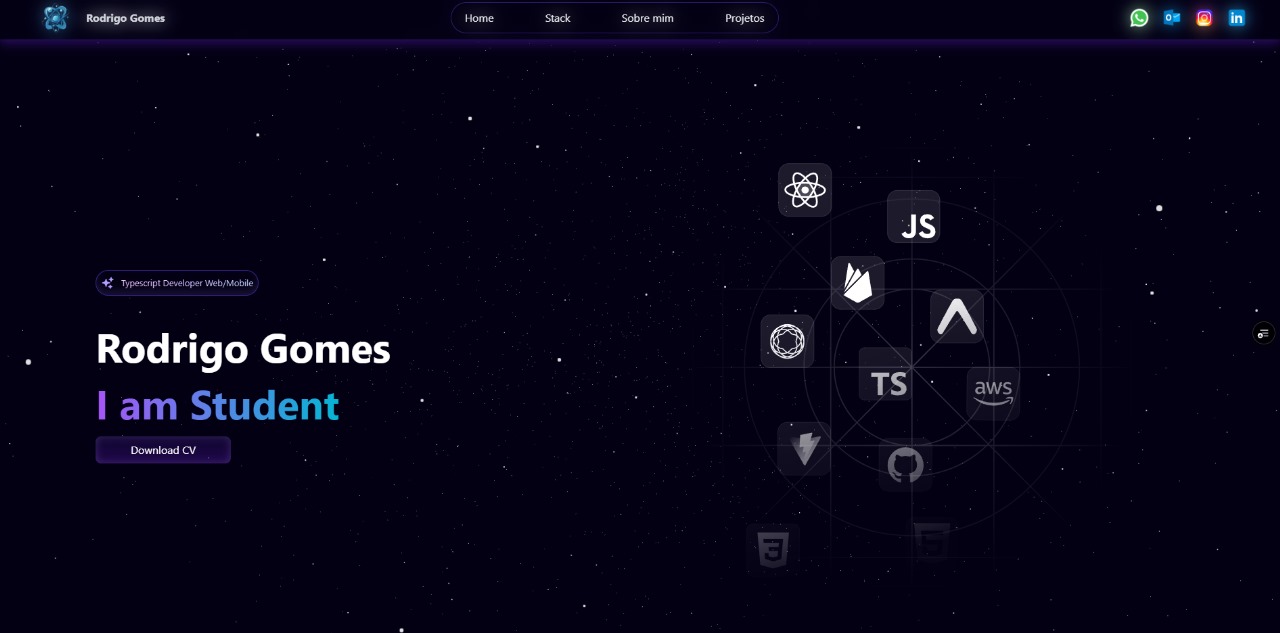
Task: Select the JS JavaScript icon tile
Action: pos(914,217)
